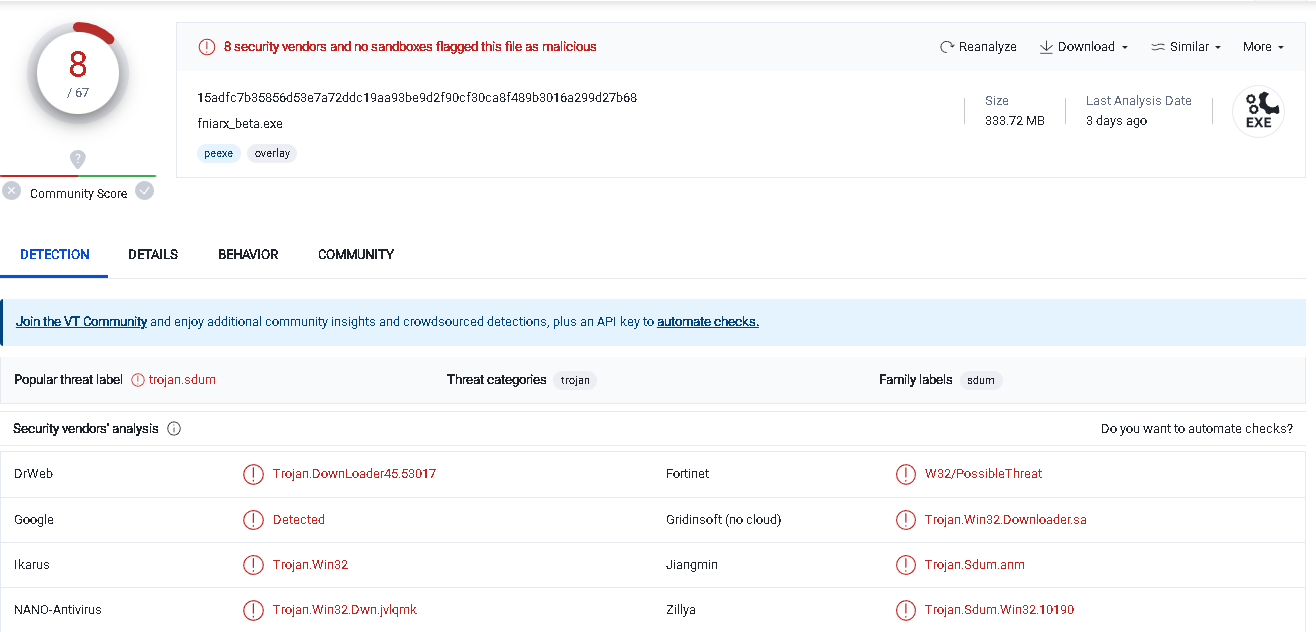Click the community score question mark icon
The image size is (1316, 632).
[78, 159]
